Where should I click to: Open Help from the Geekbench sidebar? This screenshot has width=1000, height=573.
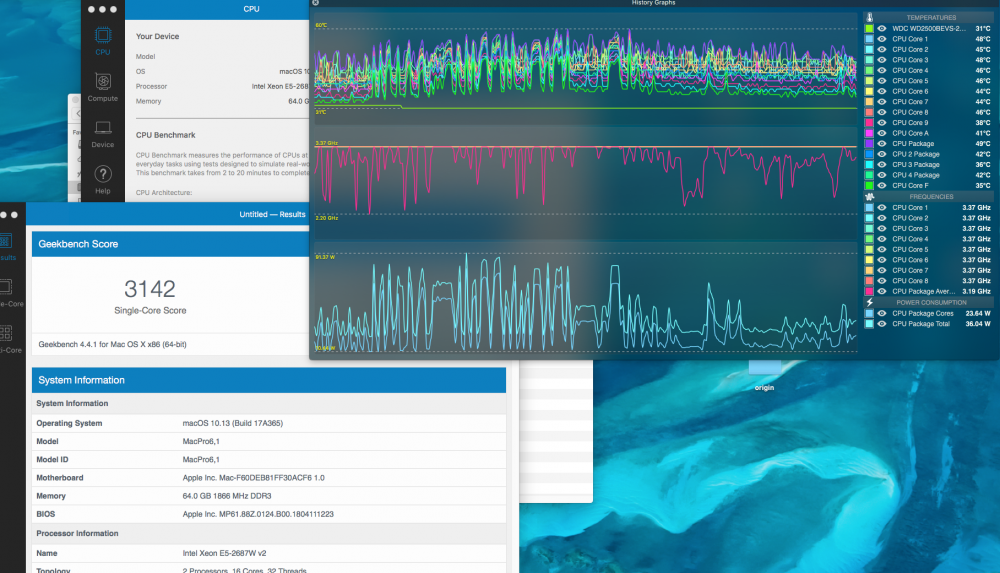pos(103,180)
